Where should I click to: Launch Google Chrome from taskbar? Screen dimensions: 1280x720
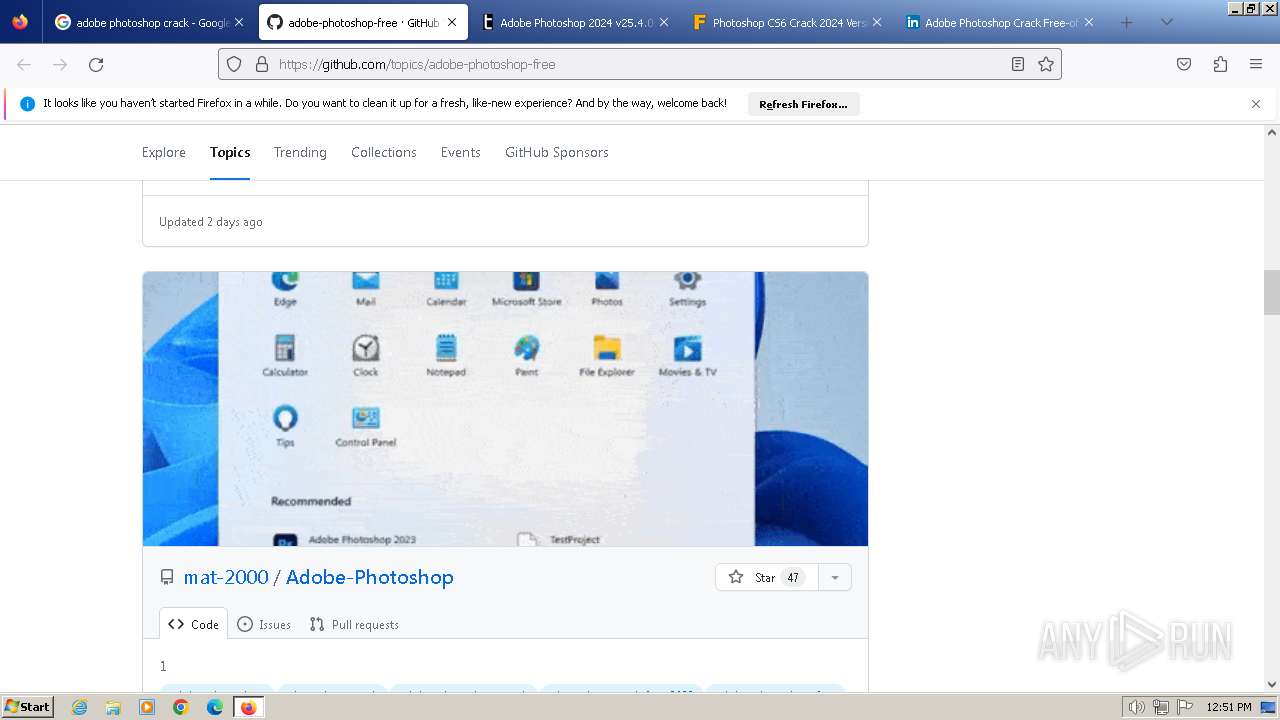pyautogui.click(x=181, y=707)
